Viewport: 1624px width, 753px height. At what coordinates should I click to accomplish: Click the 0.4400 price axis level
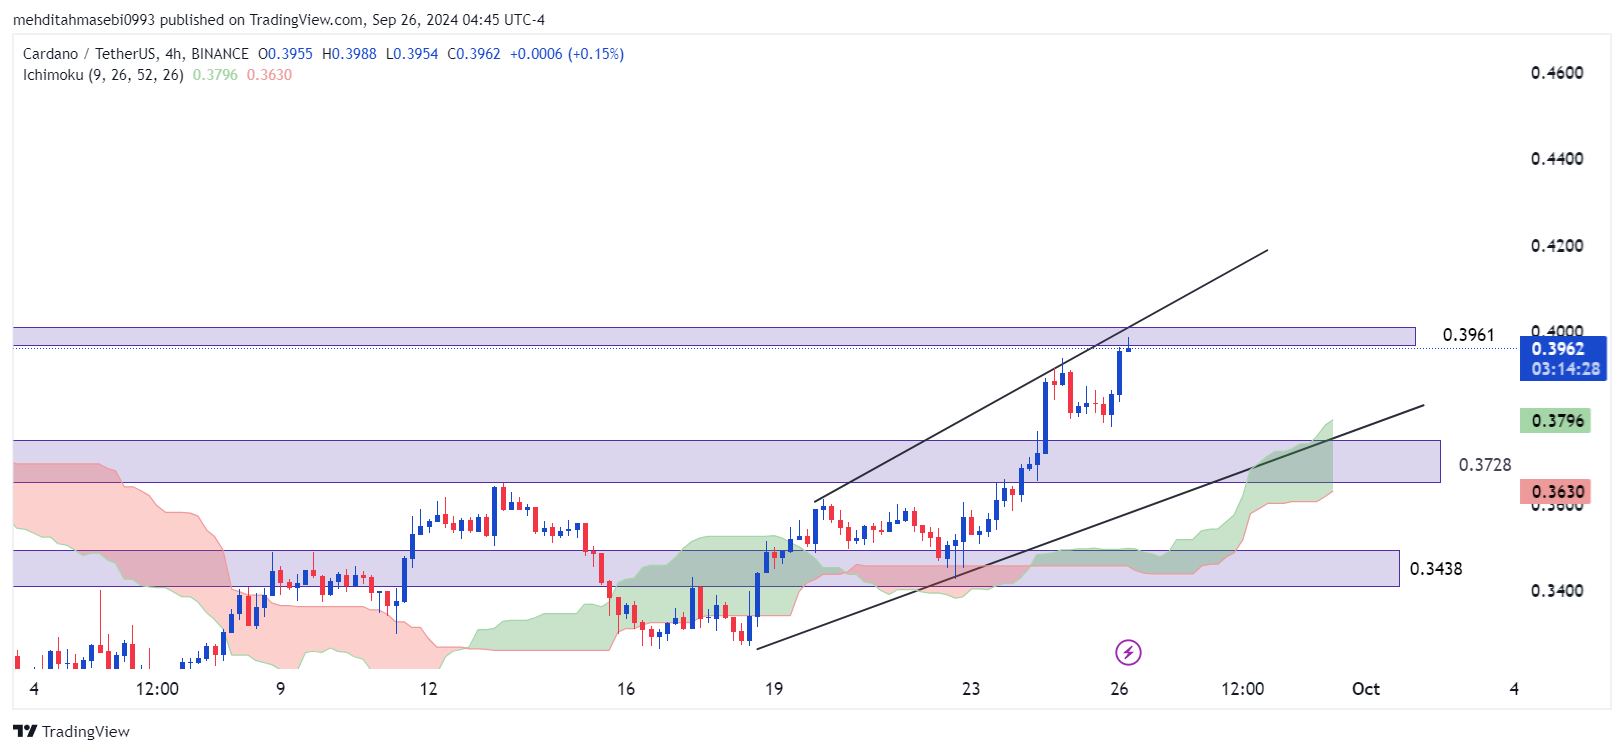[x=1557, y=159]
